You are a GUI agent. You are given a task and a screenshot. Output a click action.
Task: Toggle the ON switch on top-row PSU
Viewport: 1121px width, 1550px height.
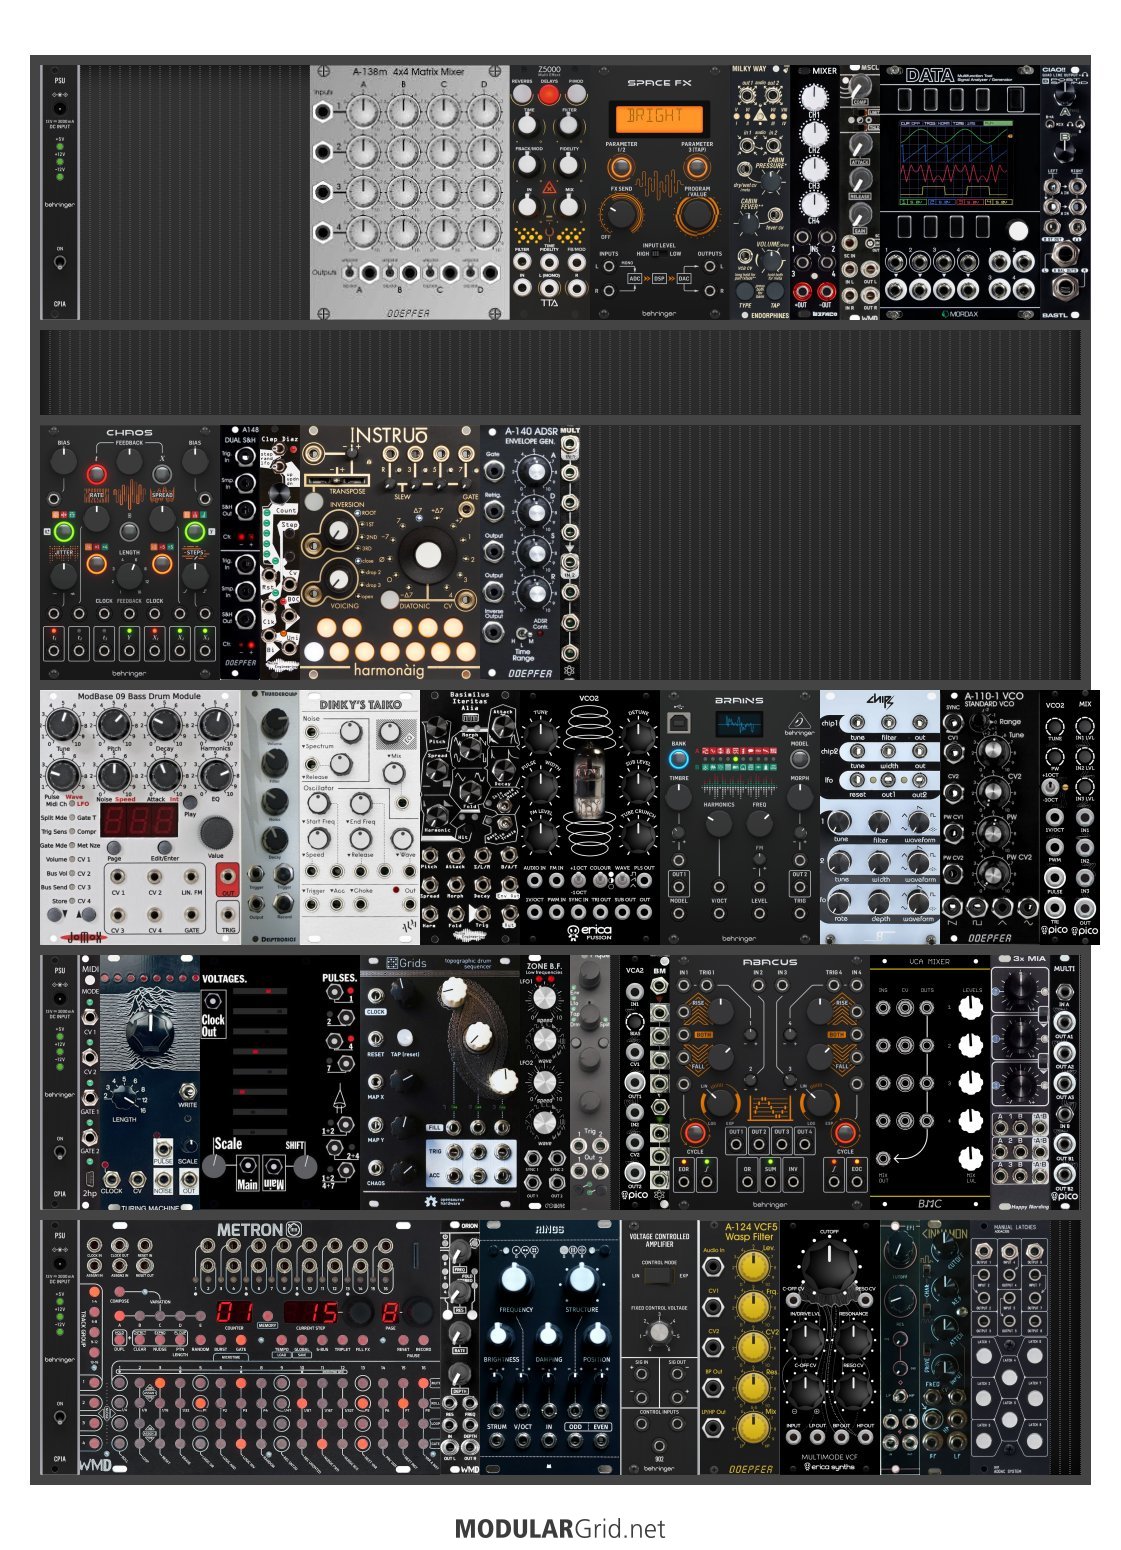pos(60,263)
